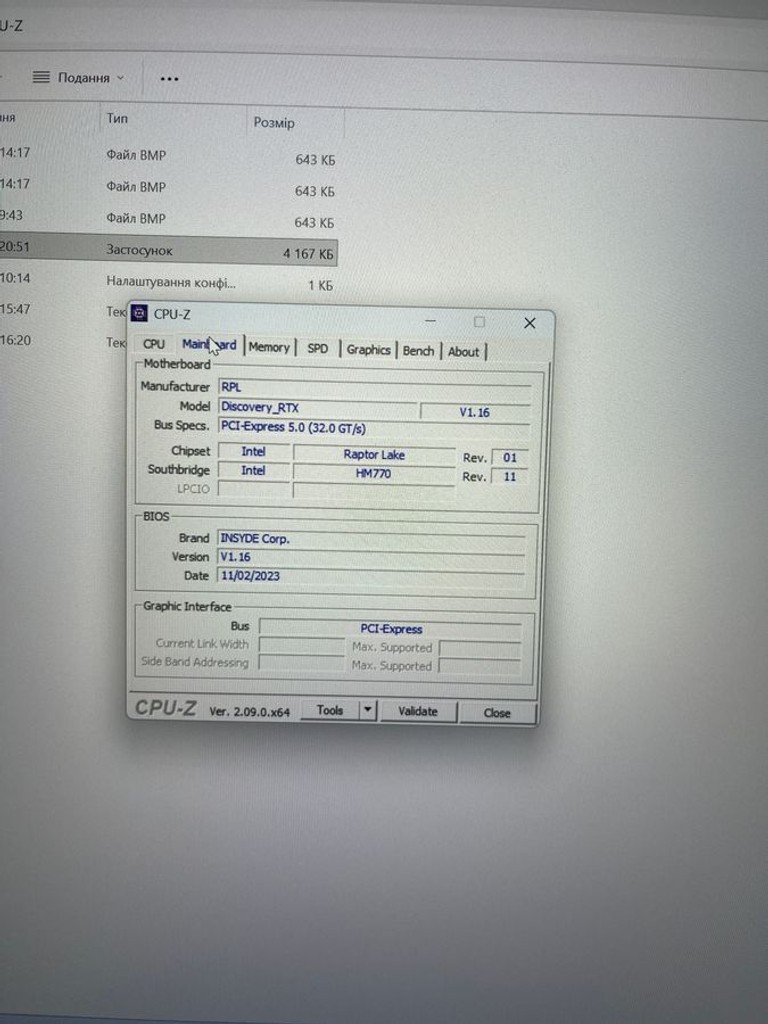The image size is (768, 1024).
Task: Click the Chipset Raptor Lake field
Action: [374, 455]
